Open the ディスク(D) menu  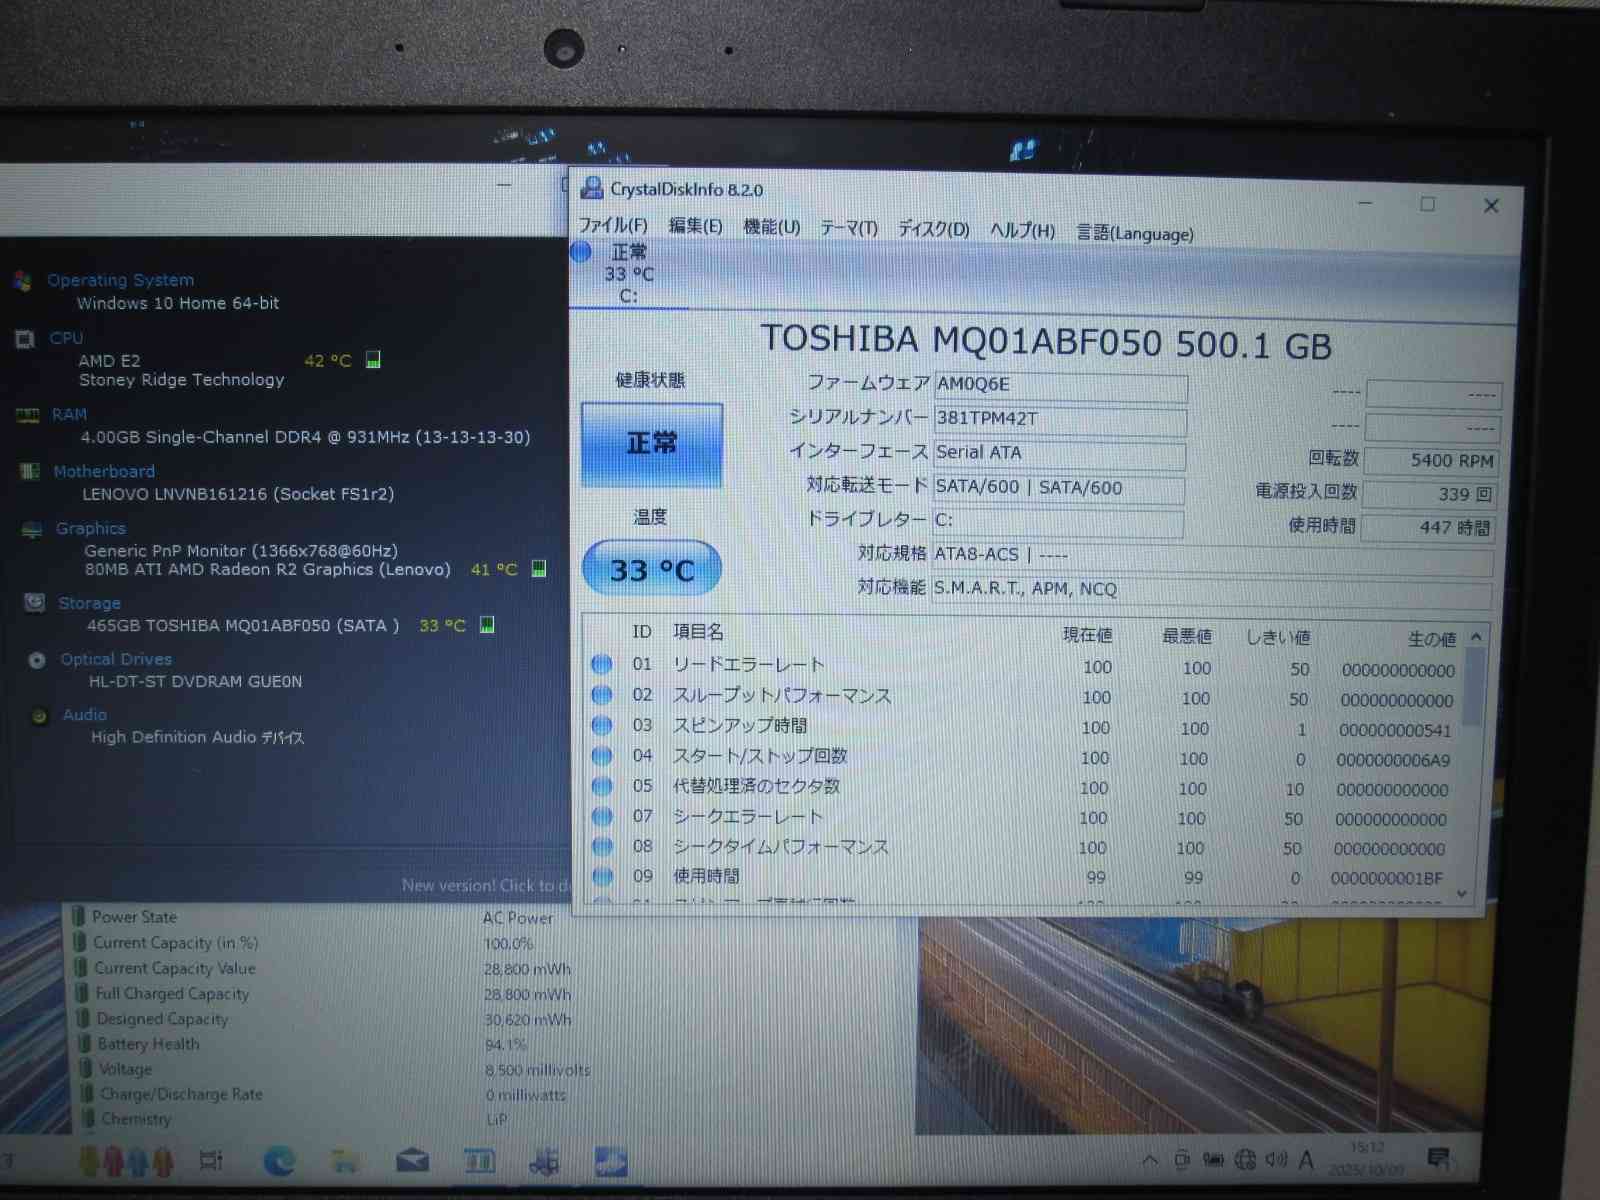click(x=933, y=229)
